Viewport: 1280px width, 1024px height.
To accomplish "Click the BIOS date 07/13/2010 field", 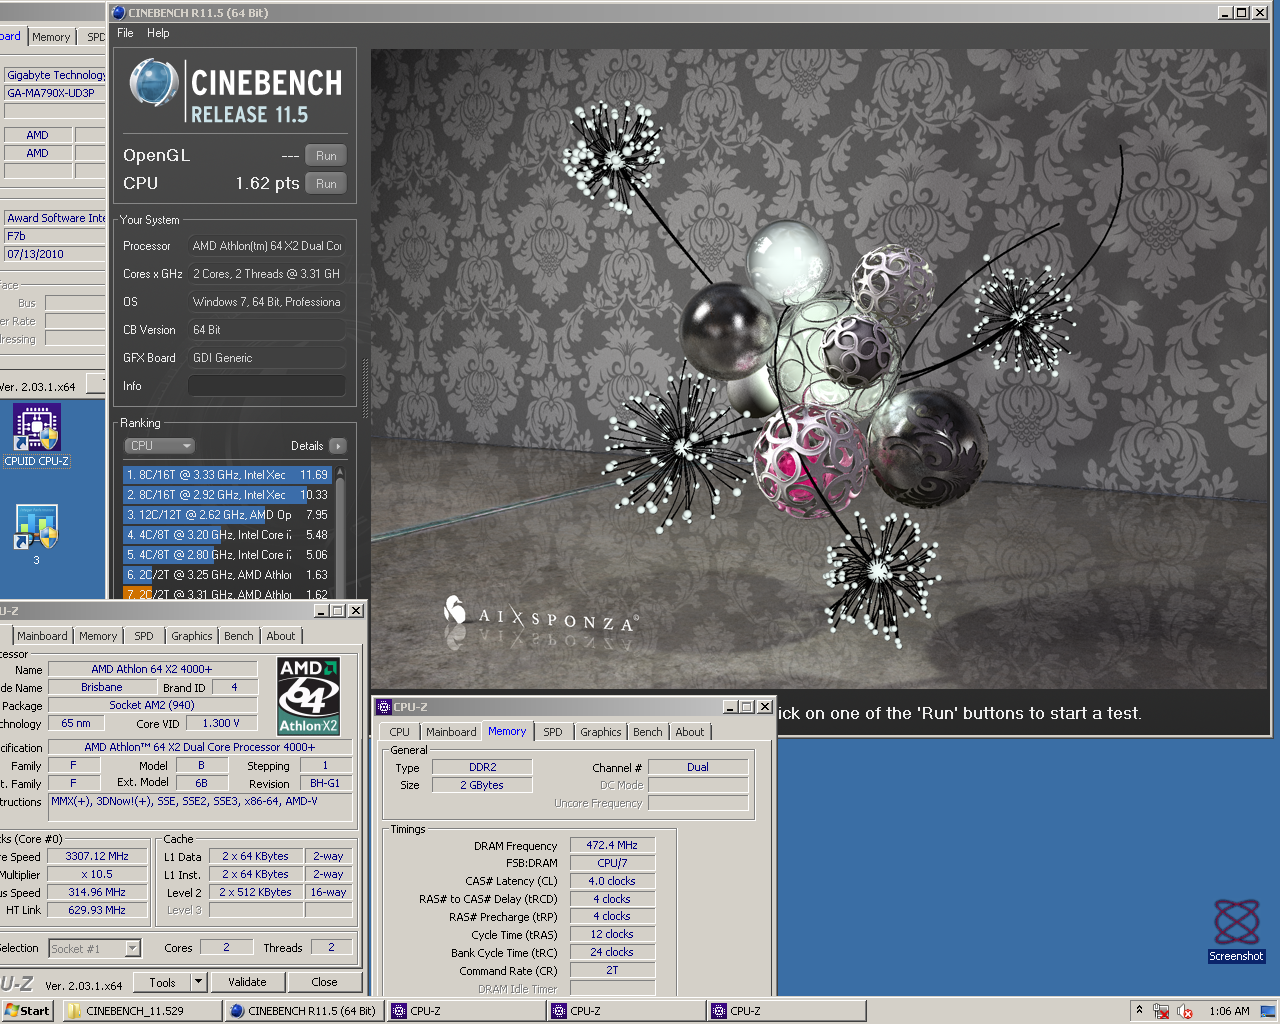I will 55,254.
